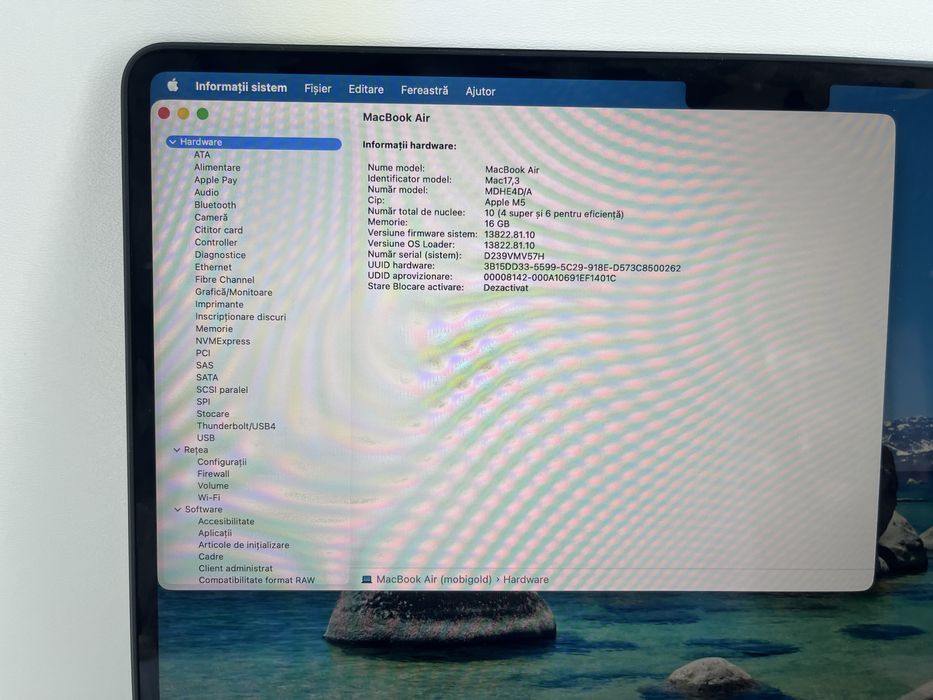933x700 pixels.
Task: Click the model number value MDHE4D/A
Action: pyautogui.click(x=508, y=192)
